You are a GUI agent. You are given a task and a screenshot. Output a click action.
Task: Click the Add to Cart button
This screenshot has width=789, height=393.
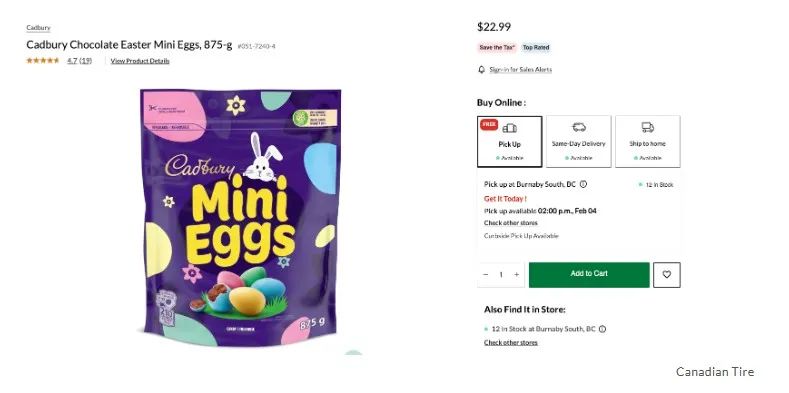pos(589,274)
